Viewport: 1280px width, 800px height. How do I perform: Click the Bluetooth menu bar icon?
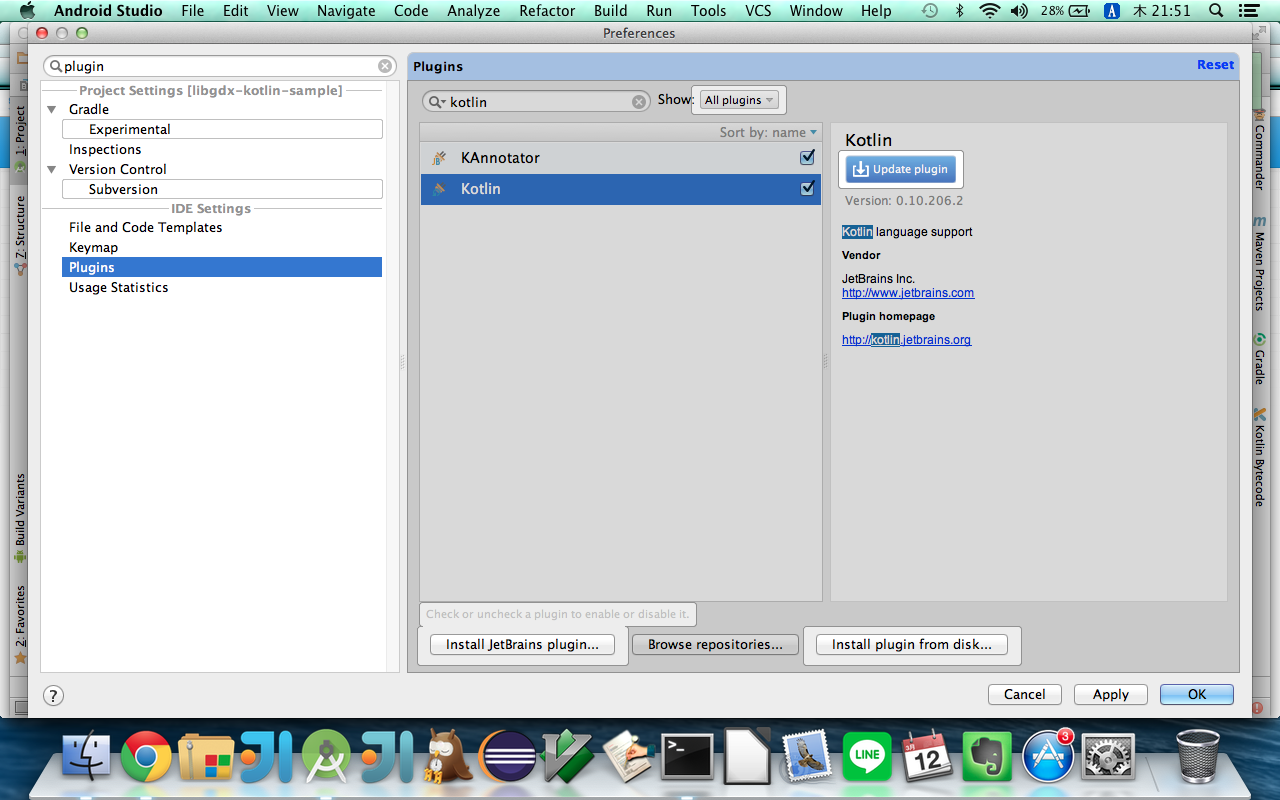[959, 11]
